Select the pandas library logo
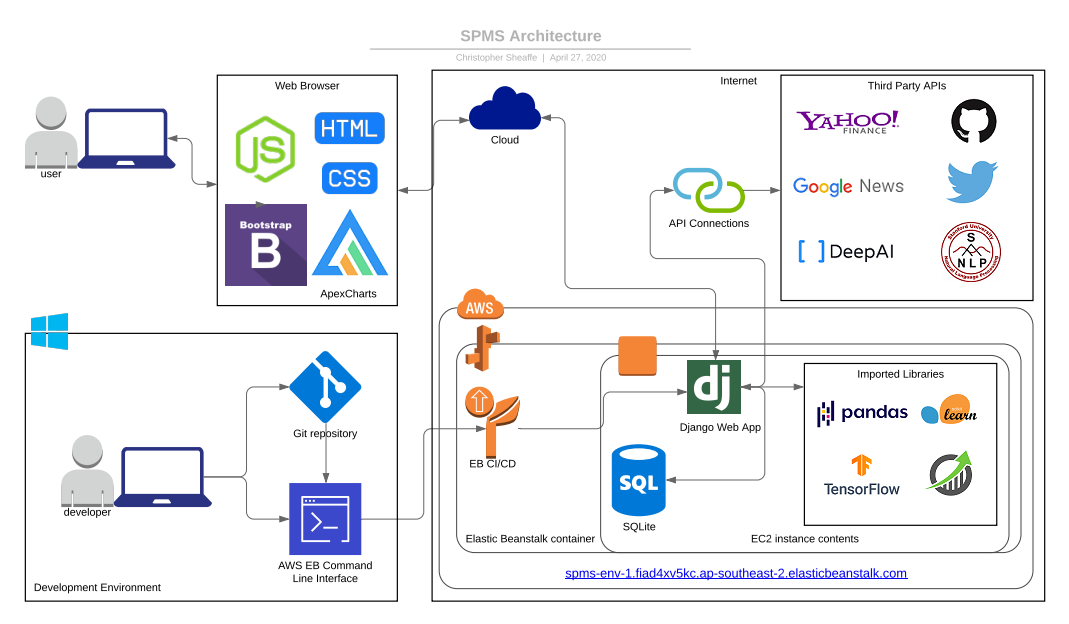Screen dimensions: 1069x624 click(862, 412)
